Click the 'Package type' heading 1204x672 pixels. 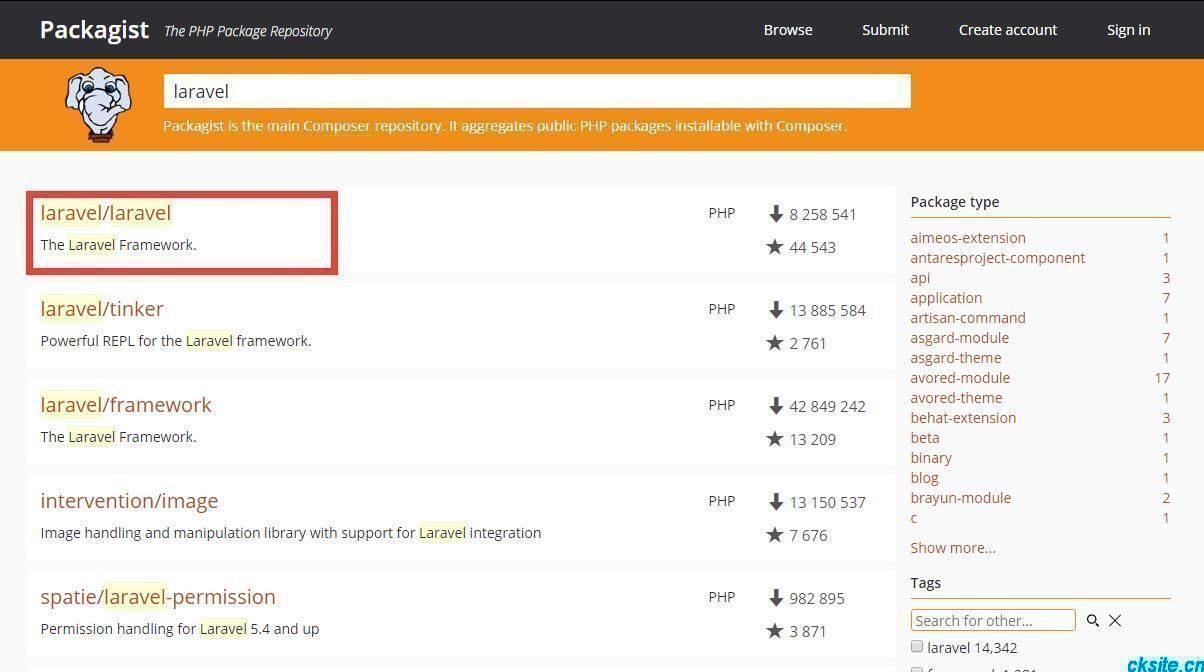tap(955, 202)
